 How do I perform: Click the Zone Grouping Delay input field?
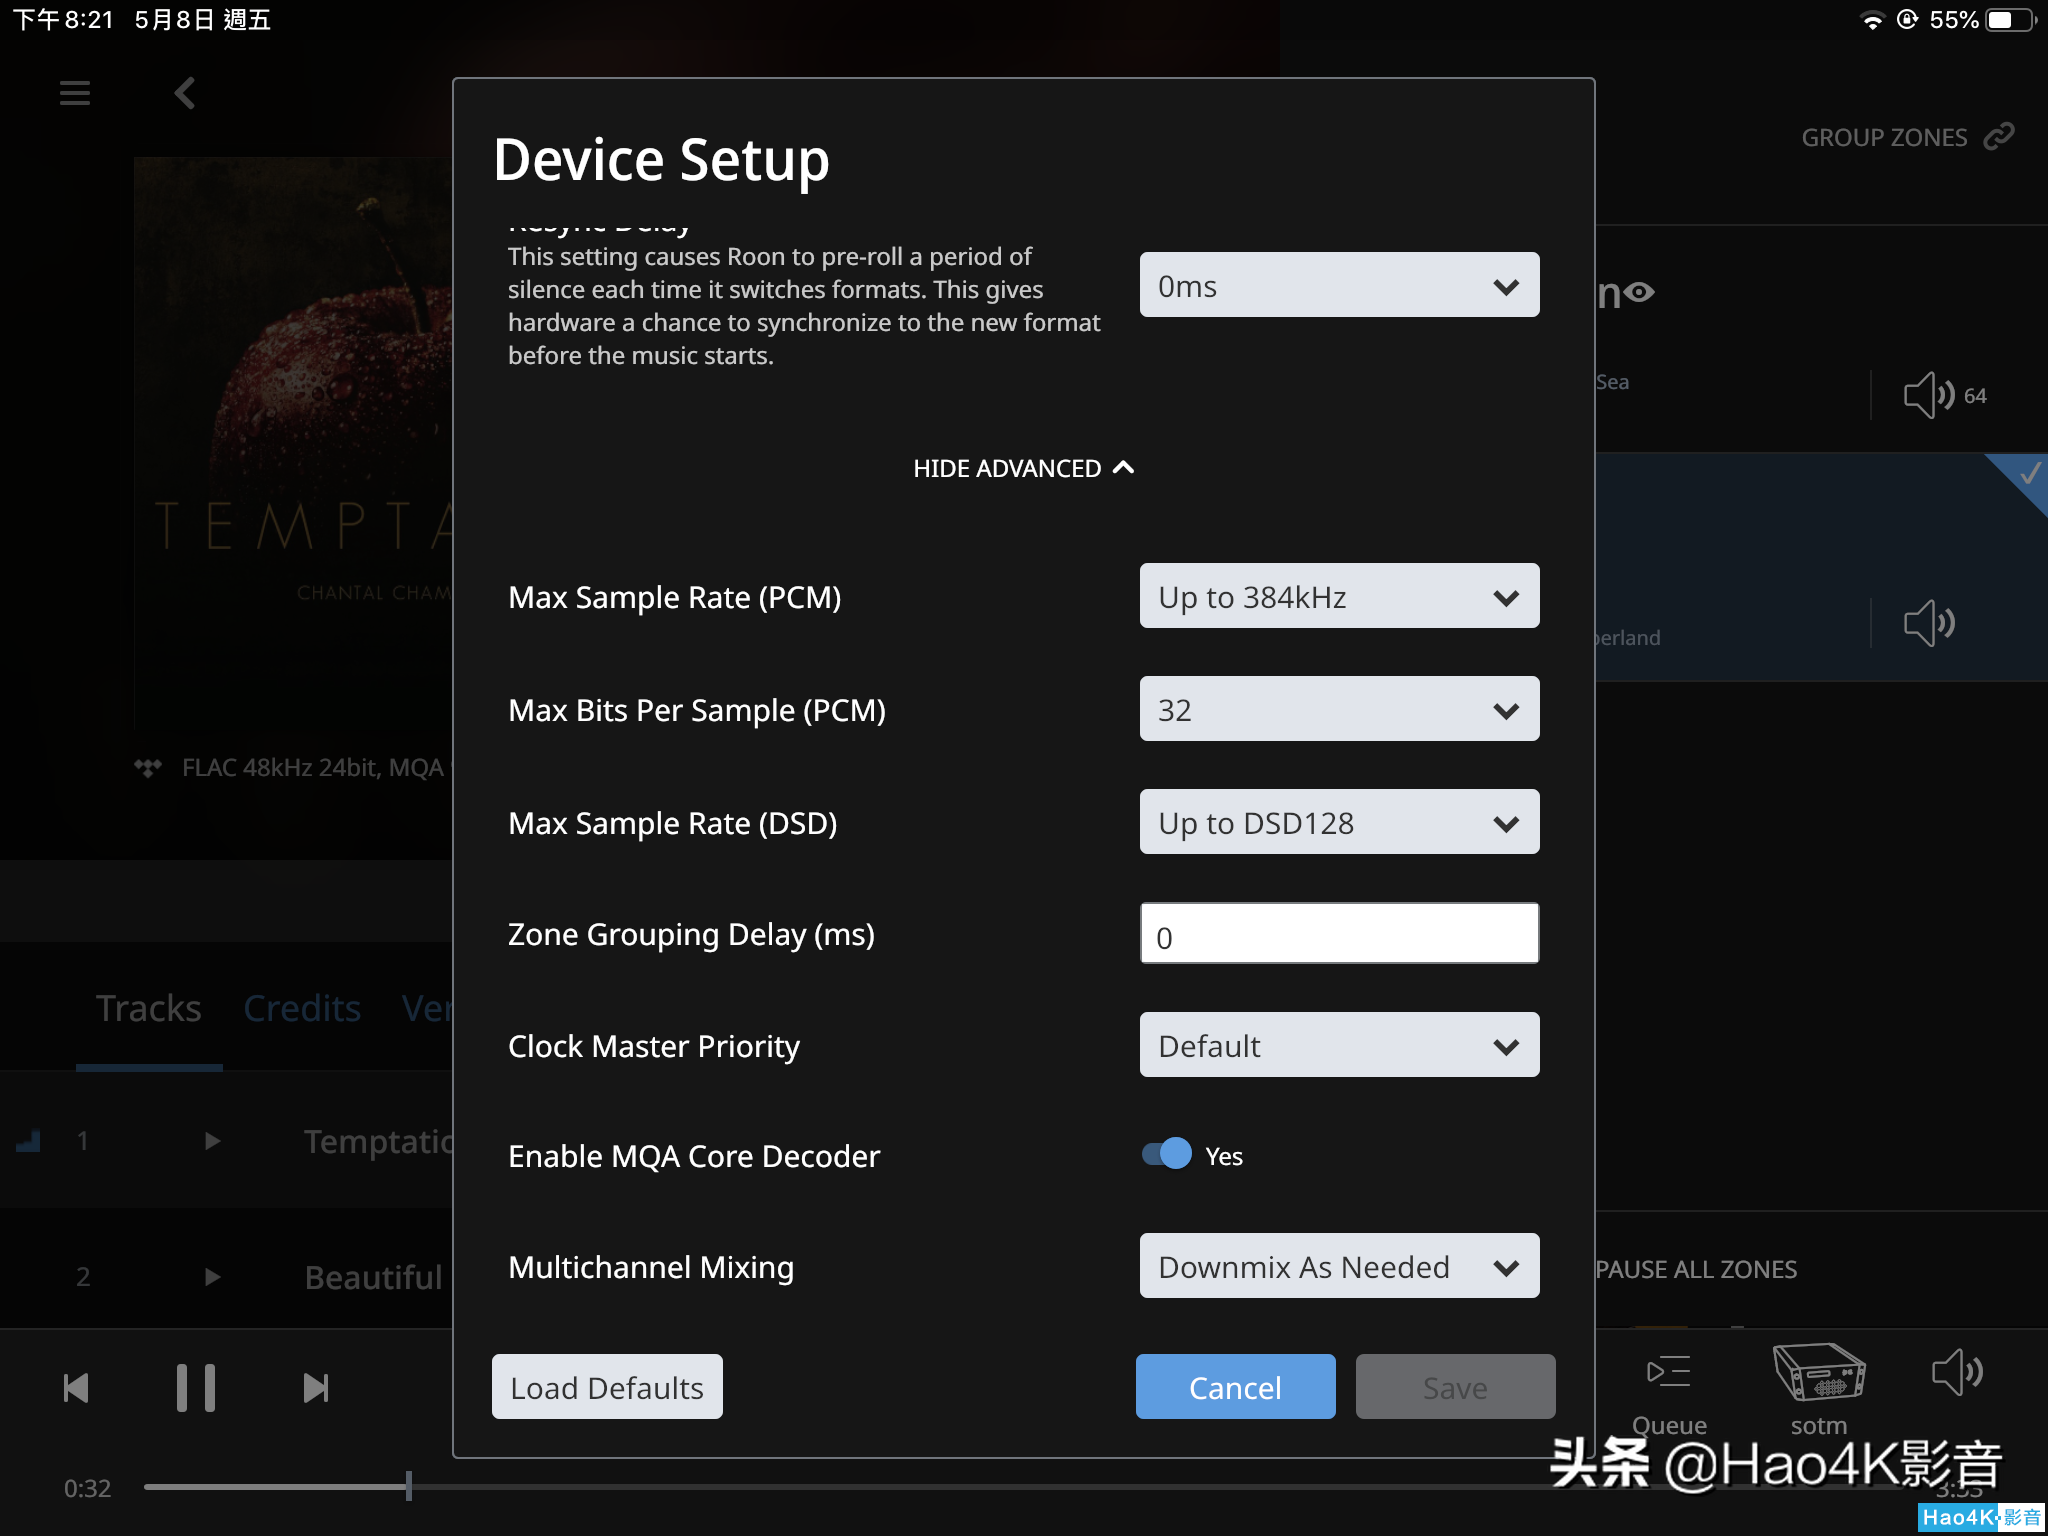[x=1339, y=934]
